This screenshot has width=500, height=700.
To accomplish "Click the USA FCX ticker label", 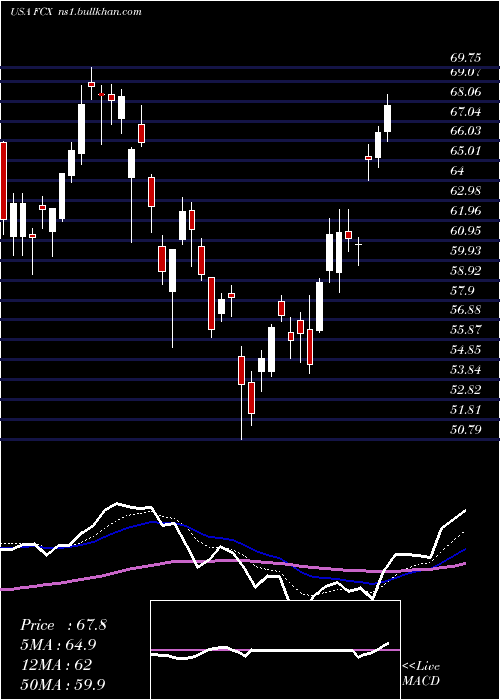I will [32, 12].
